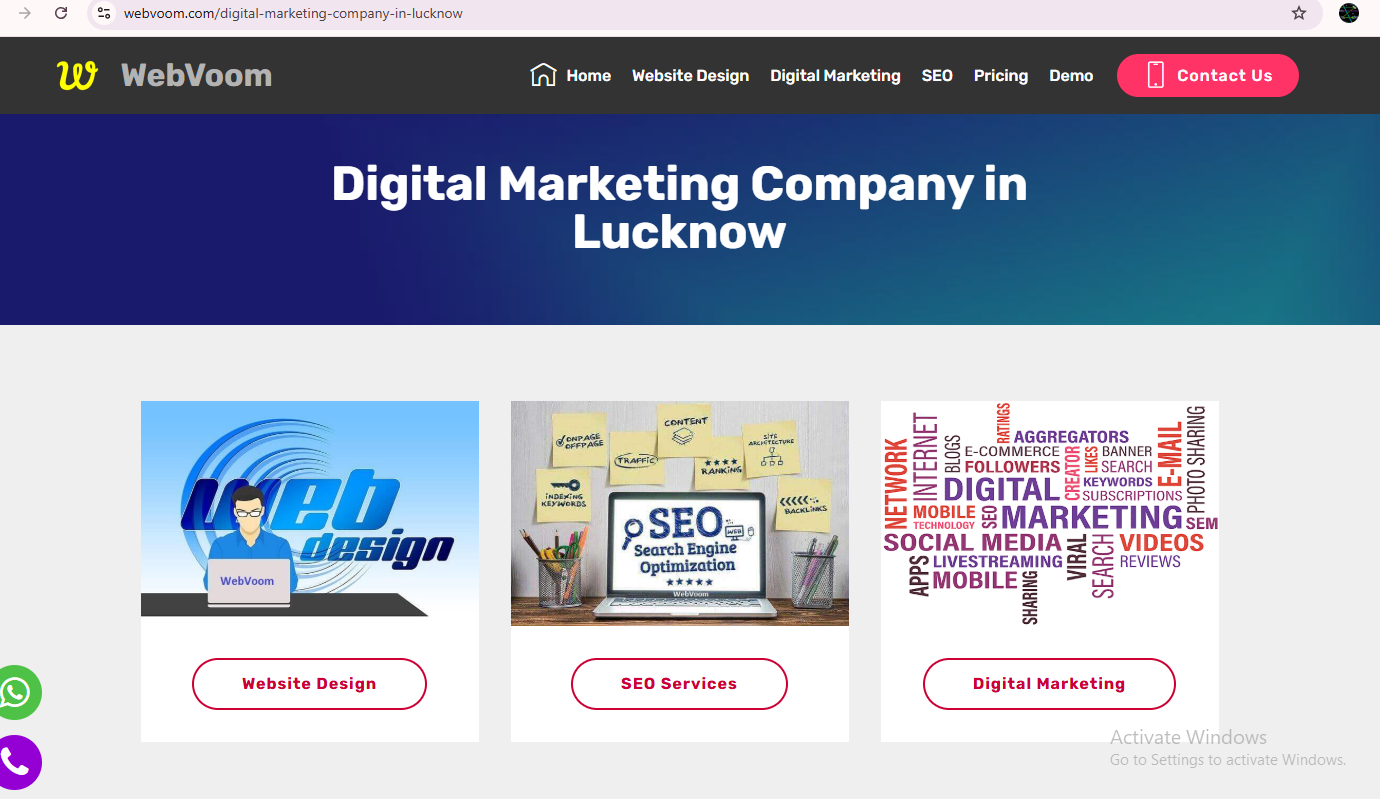Screen dimensions: 1380x799
Task: Select SEO in the navigation bar
Action: click(937, 75)
